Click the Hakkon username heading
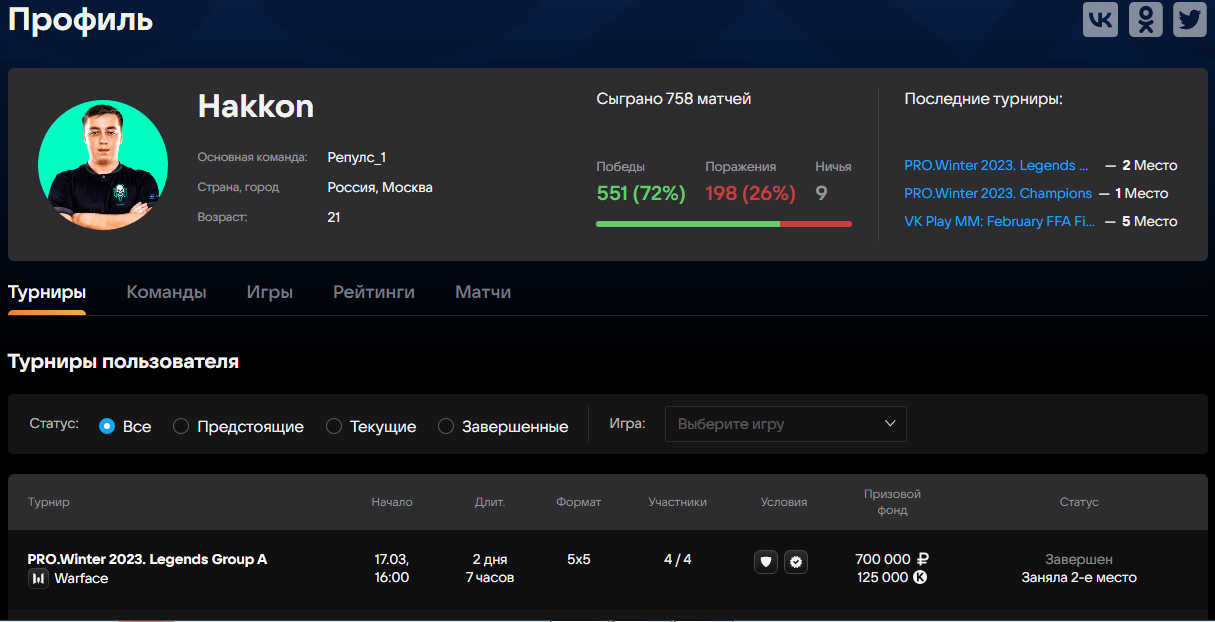Image resolution: width=1215 pixels, height=622 pixels. (256, 105)
